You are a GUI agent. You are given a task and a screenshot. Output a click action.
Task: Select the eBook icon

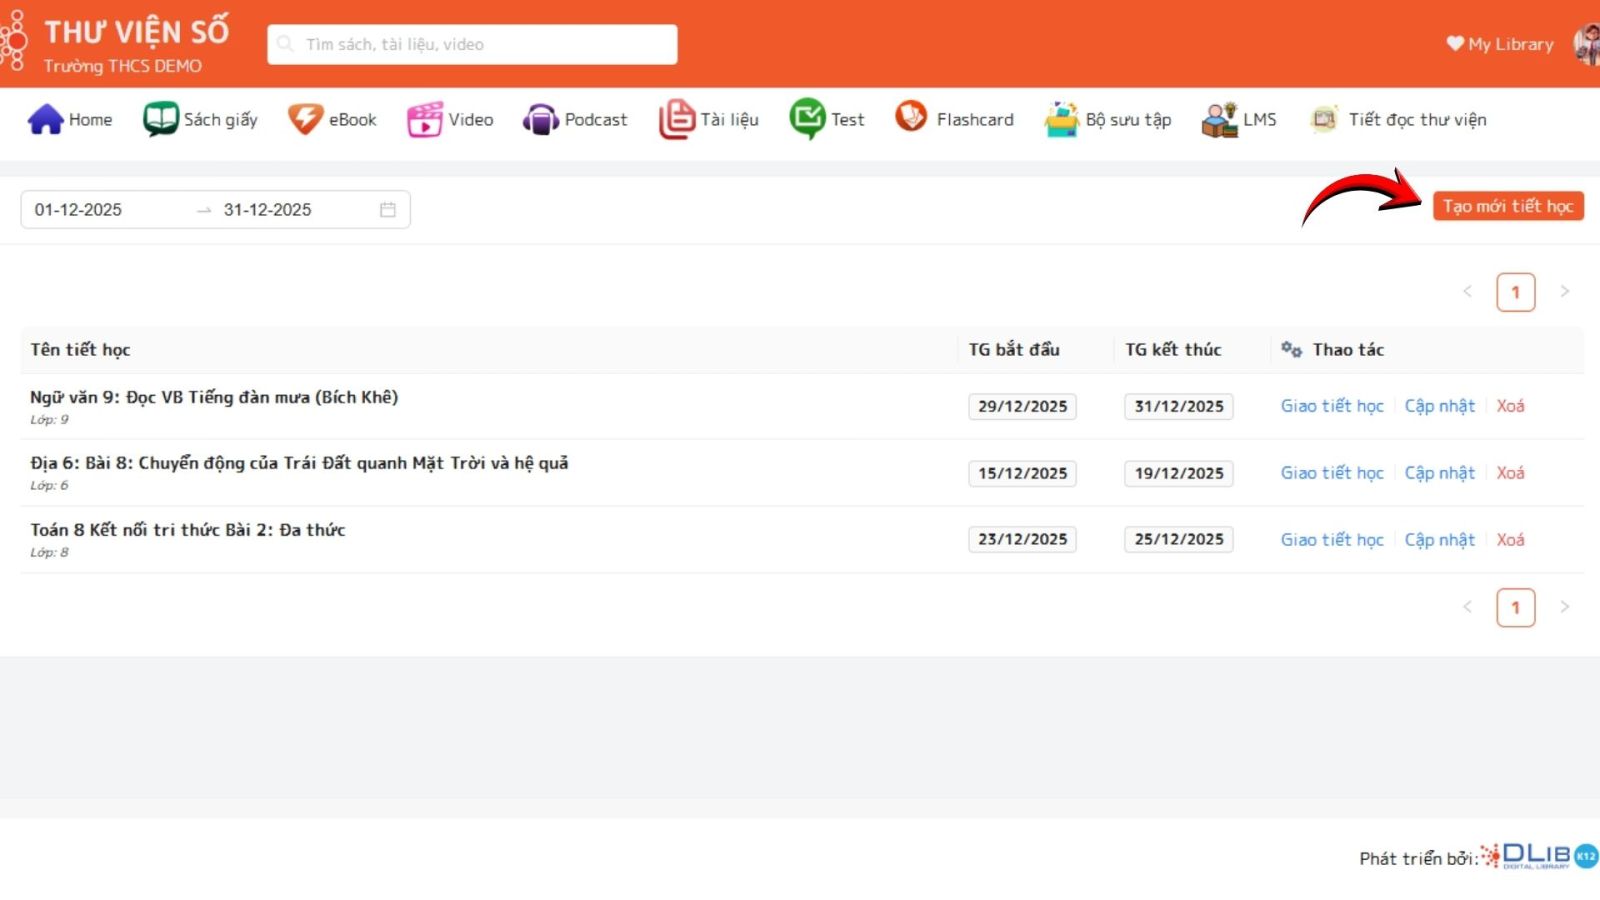305,119
